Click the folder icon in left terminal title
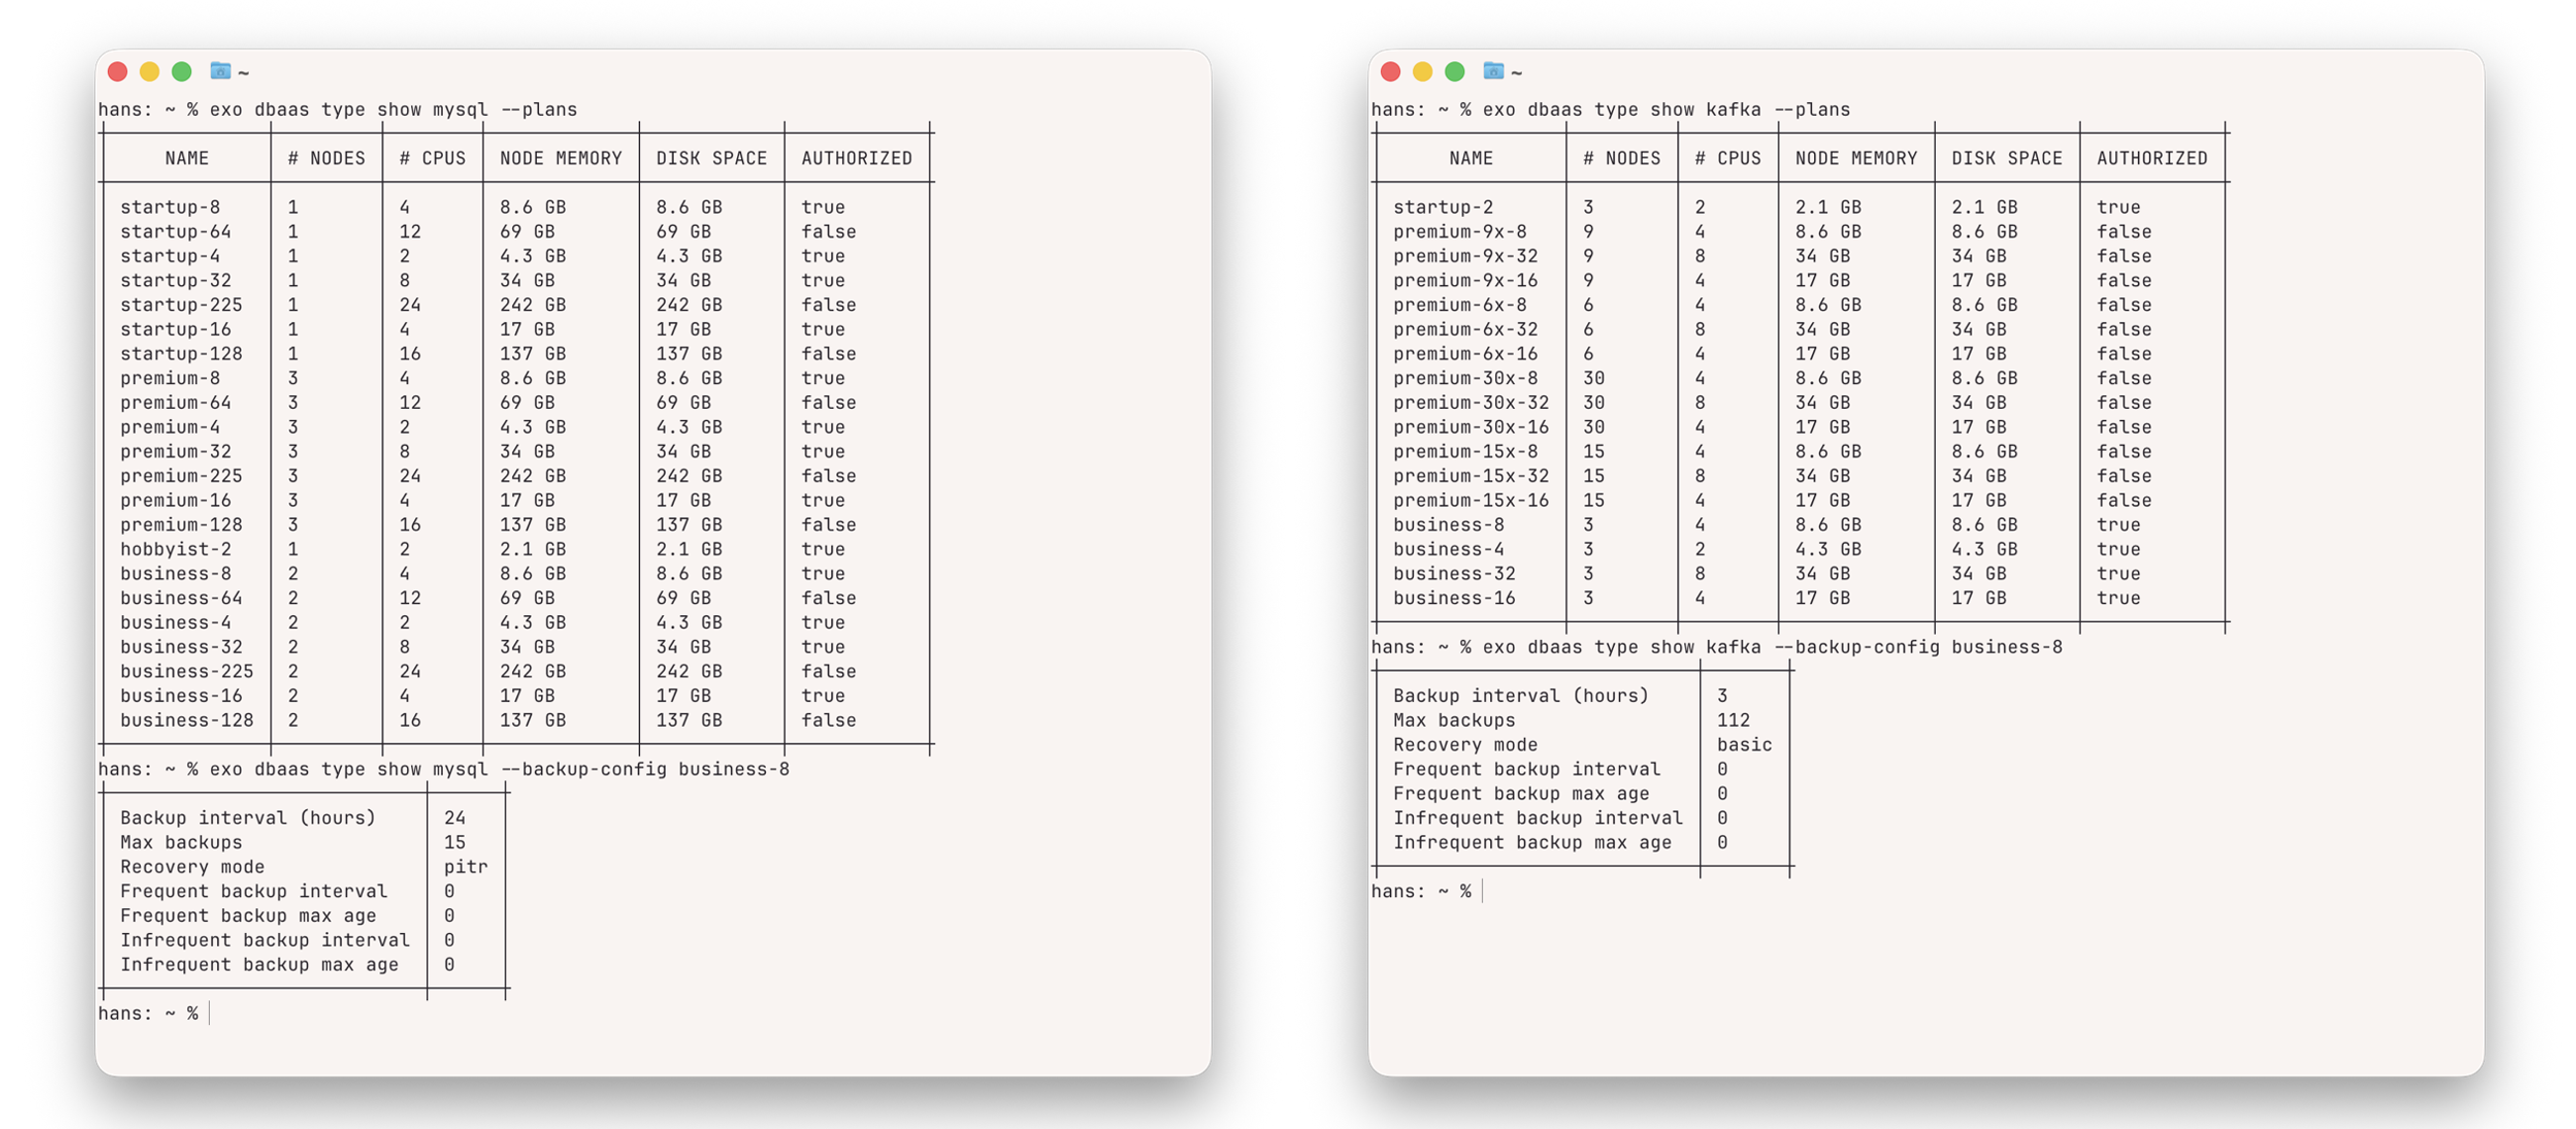This screenshot has width=2576, height=1129. [x=220, y=71]
